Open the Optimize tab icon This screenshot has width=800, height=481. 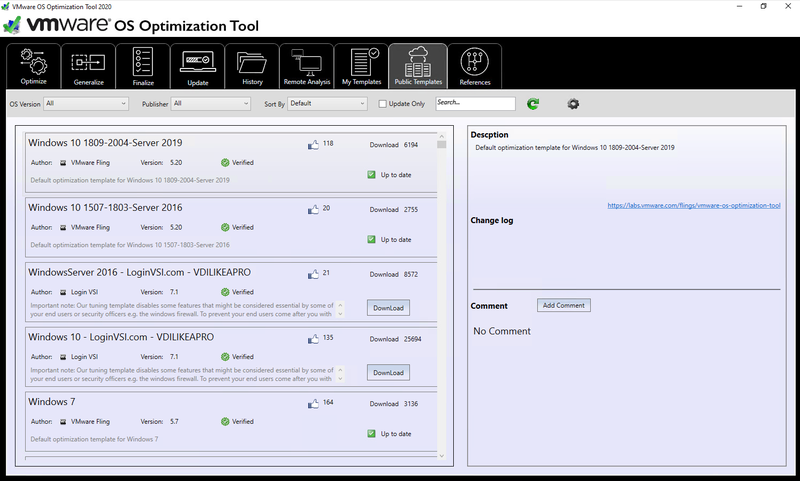pos(33,62)
